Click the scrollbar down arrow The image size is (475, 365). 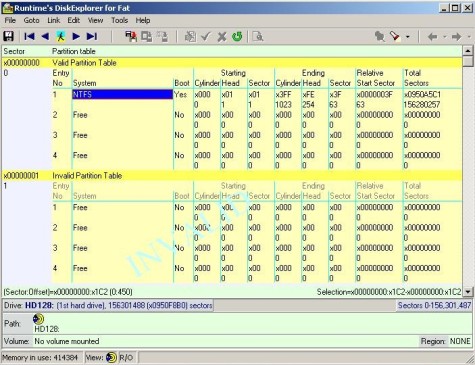coord(468,292)
